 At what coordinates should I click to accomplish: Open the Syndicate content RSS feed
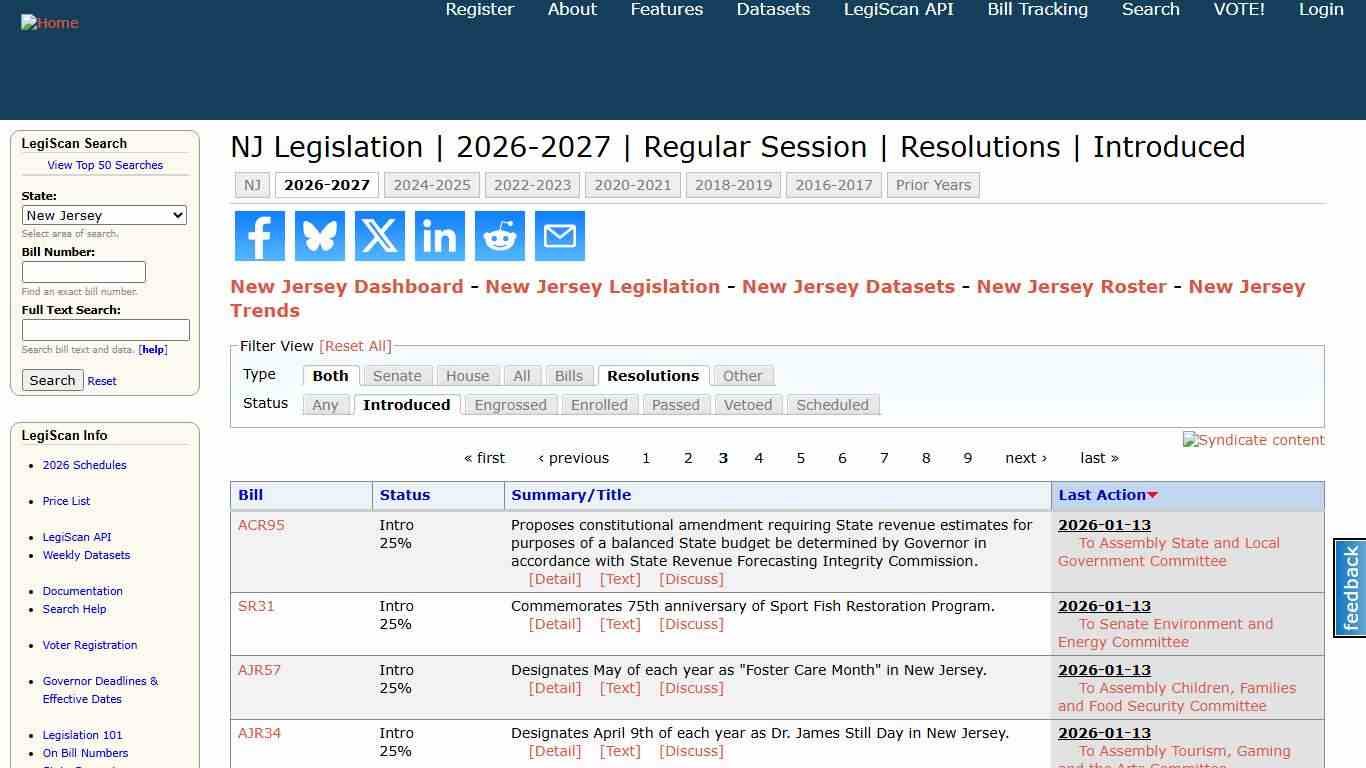pyautogui.click(x=1253, y=440)
